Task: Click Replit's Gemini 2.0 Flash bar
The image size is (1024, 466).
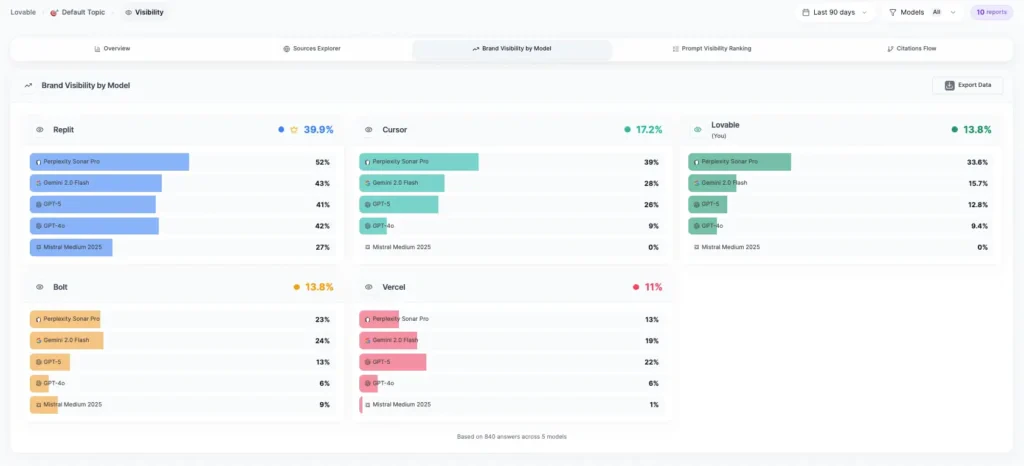Action: tap(96, 183)
